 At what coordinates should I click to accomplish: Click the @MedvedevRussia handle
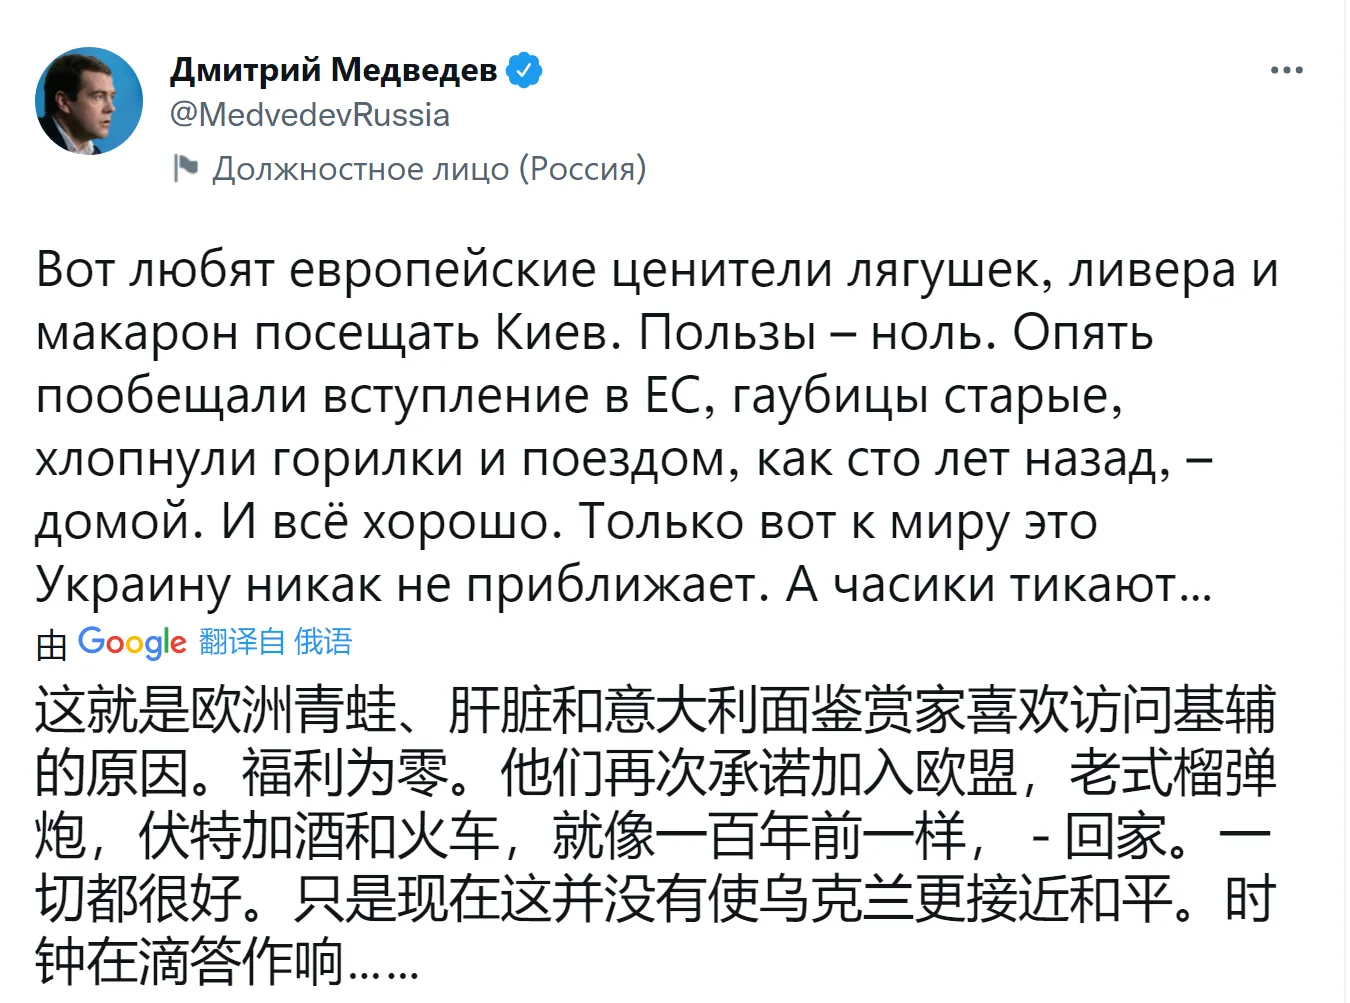point(310,115)
